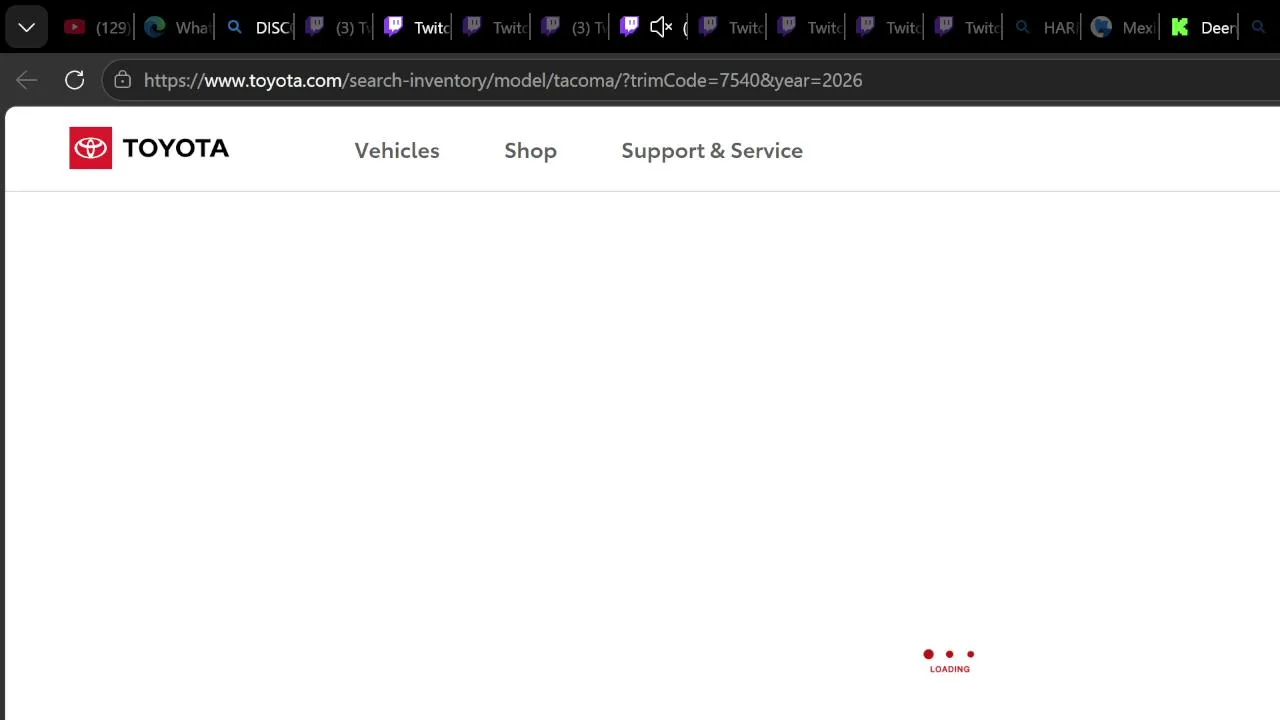The height and width of the screenshot is (720, 1280).
Task: Click the Toyota logo
Action: click(149, 148)
